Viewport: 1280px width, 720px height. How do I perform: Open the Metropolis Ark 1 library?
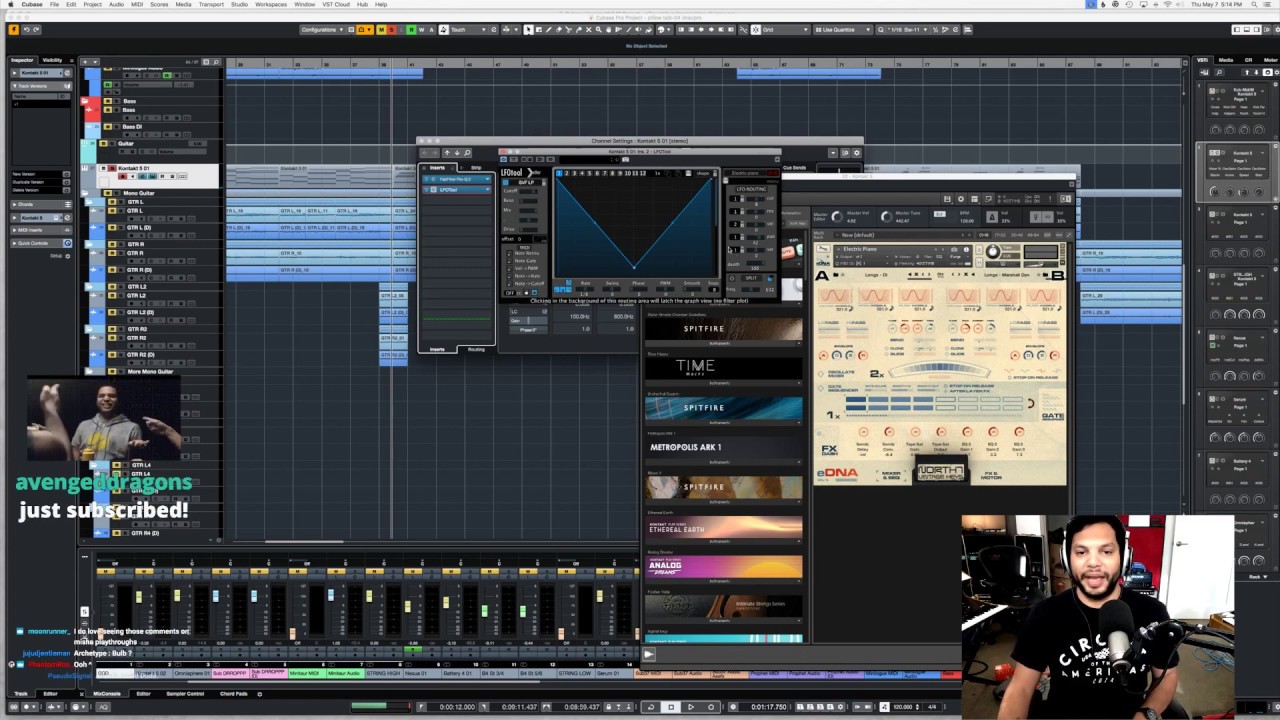(x=724, y=447)
